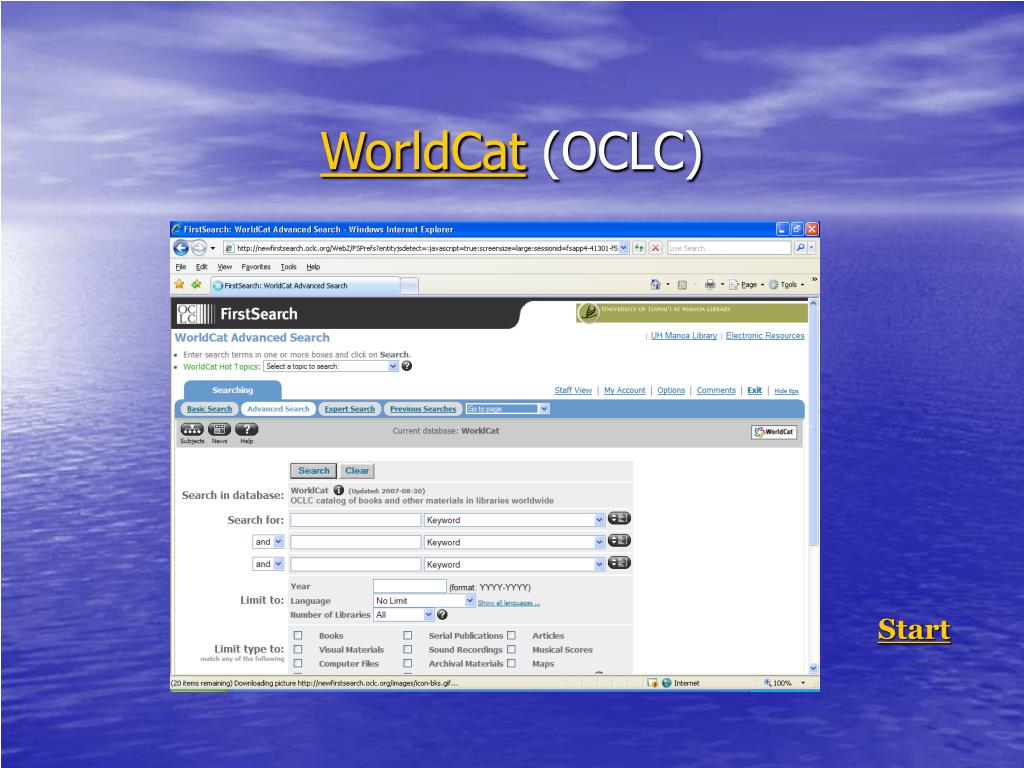Screen dimensions: 1024x768
Task: Click the Start link on the slide
Action: tap(914, 630)
